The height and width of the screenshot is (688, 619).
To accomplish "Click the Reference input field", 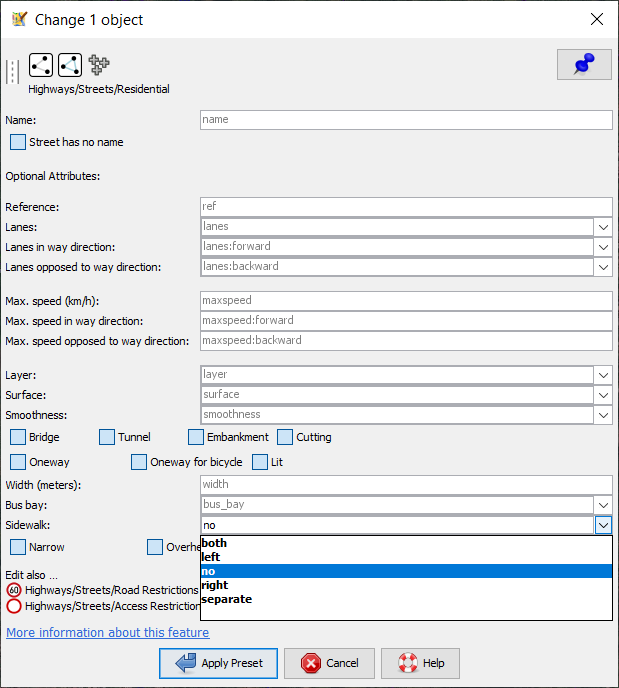I will (406, 207).
